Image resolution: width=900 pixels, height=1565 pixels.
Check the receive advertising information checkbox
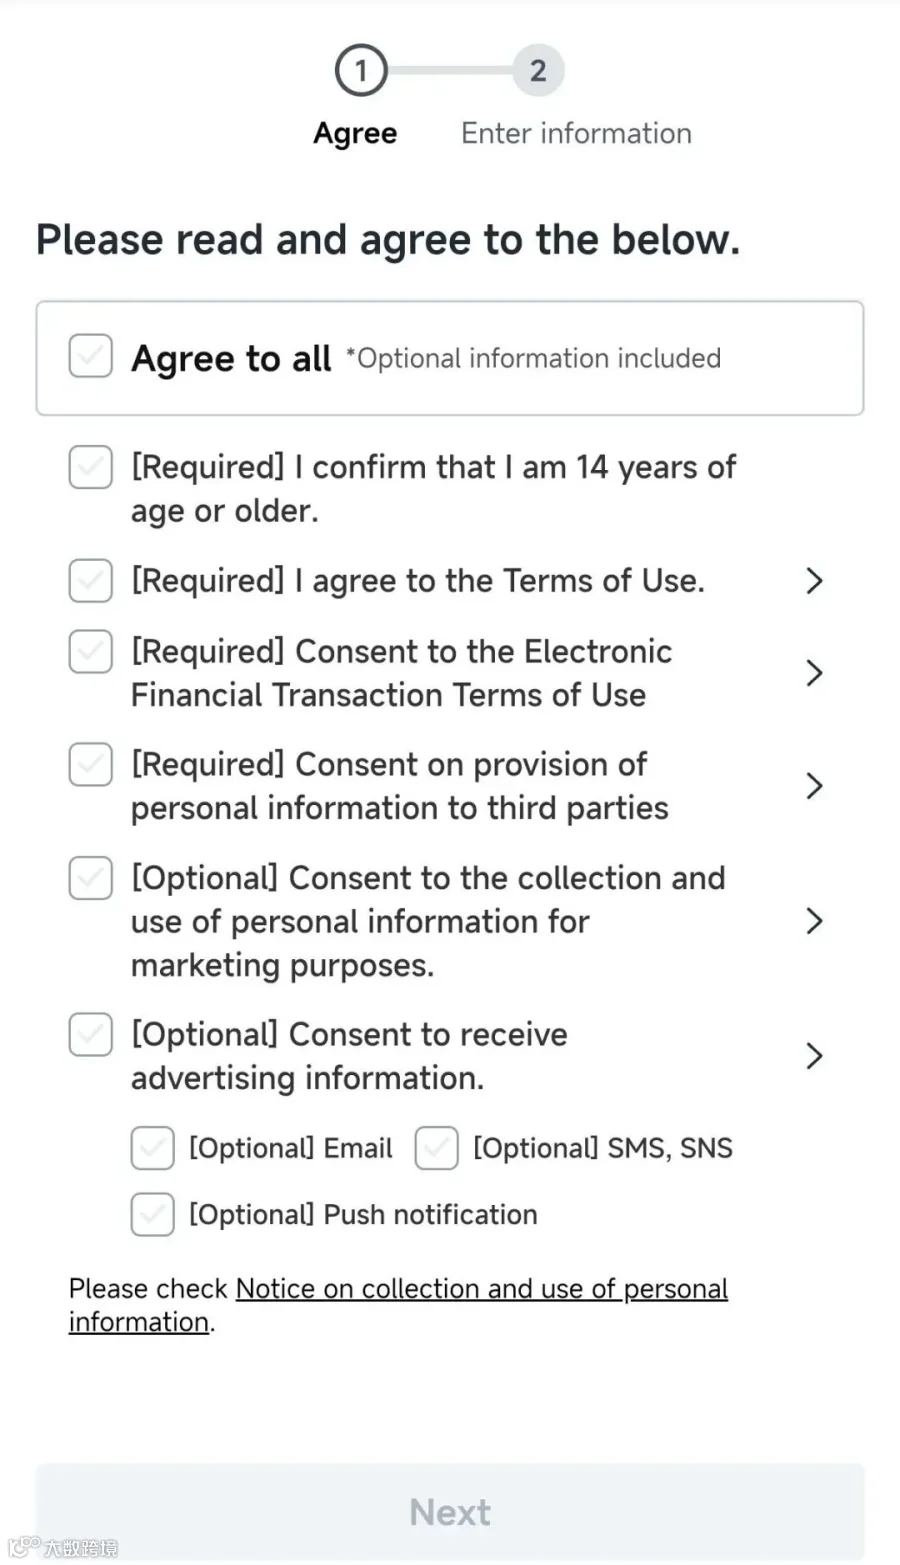click(90, 1035)
